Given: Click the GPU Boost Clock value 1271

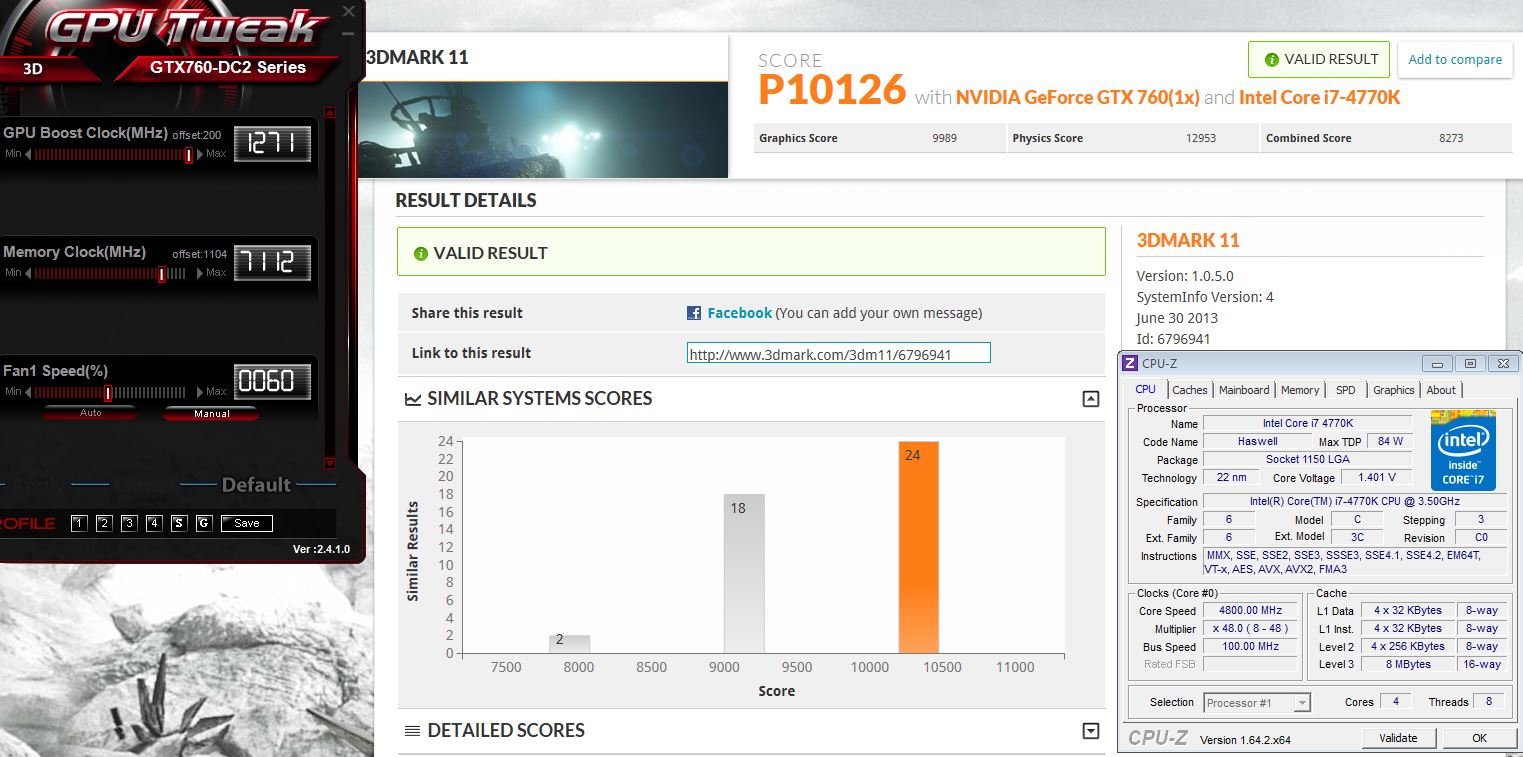Looking at the screenshot, I should (x=272, y=144).
